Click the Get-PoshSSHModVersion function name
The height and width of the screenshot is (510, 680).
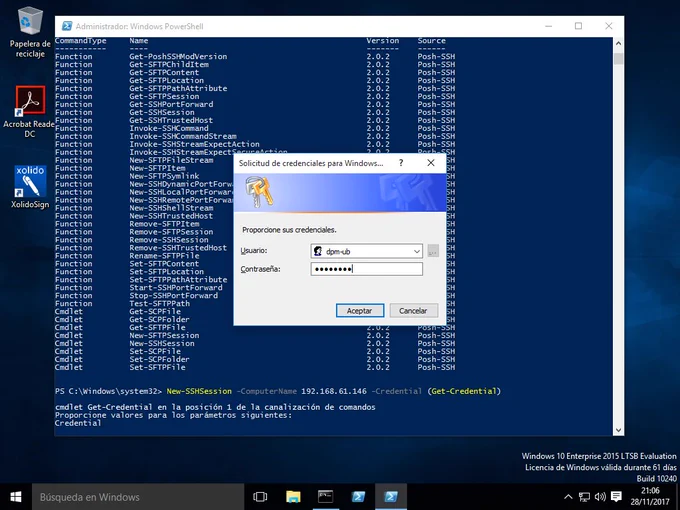point(178,56)
